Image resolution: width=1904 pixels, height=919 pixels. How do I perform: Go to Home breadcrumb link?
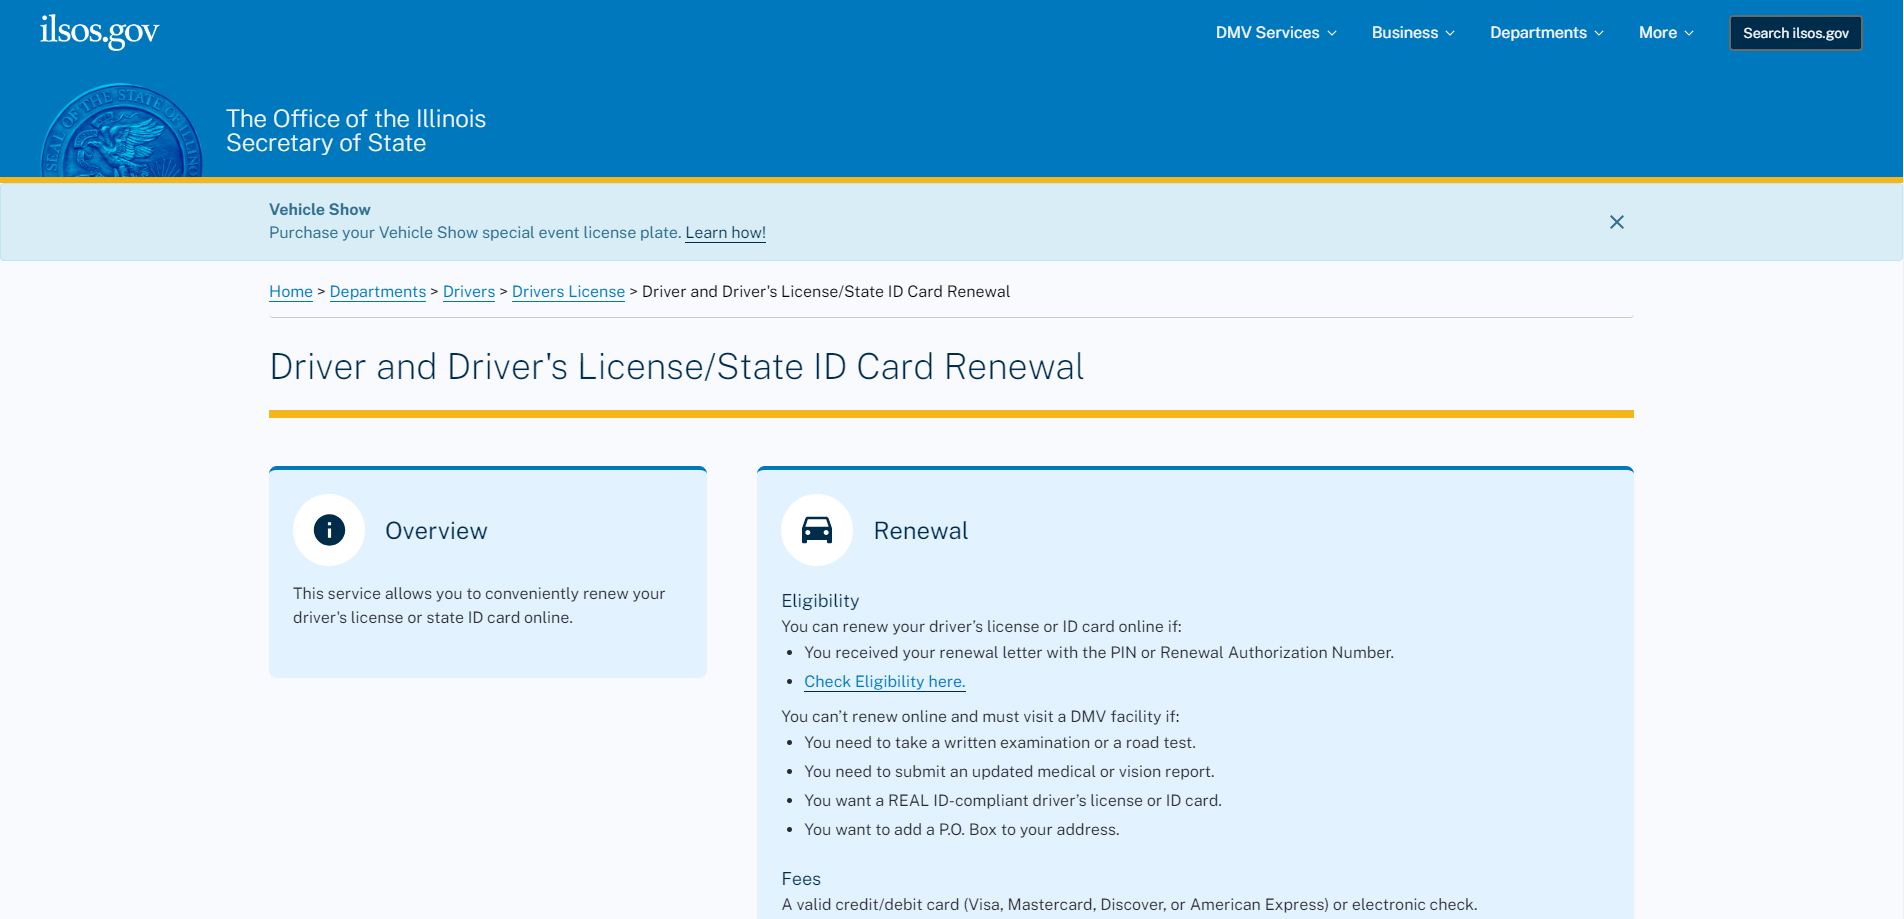click(291, 292)
